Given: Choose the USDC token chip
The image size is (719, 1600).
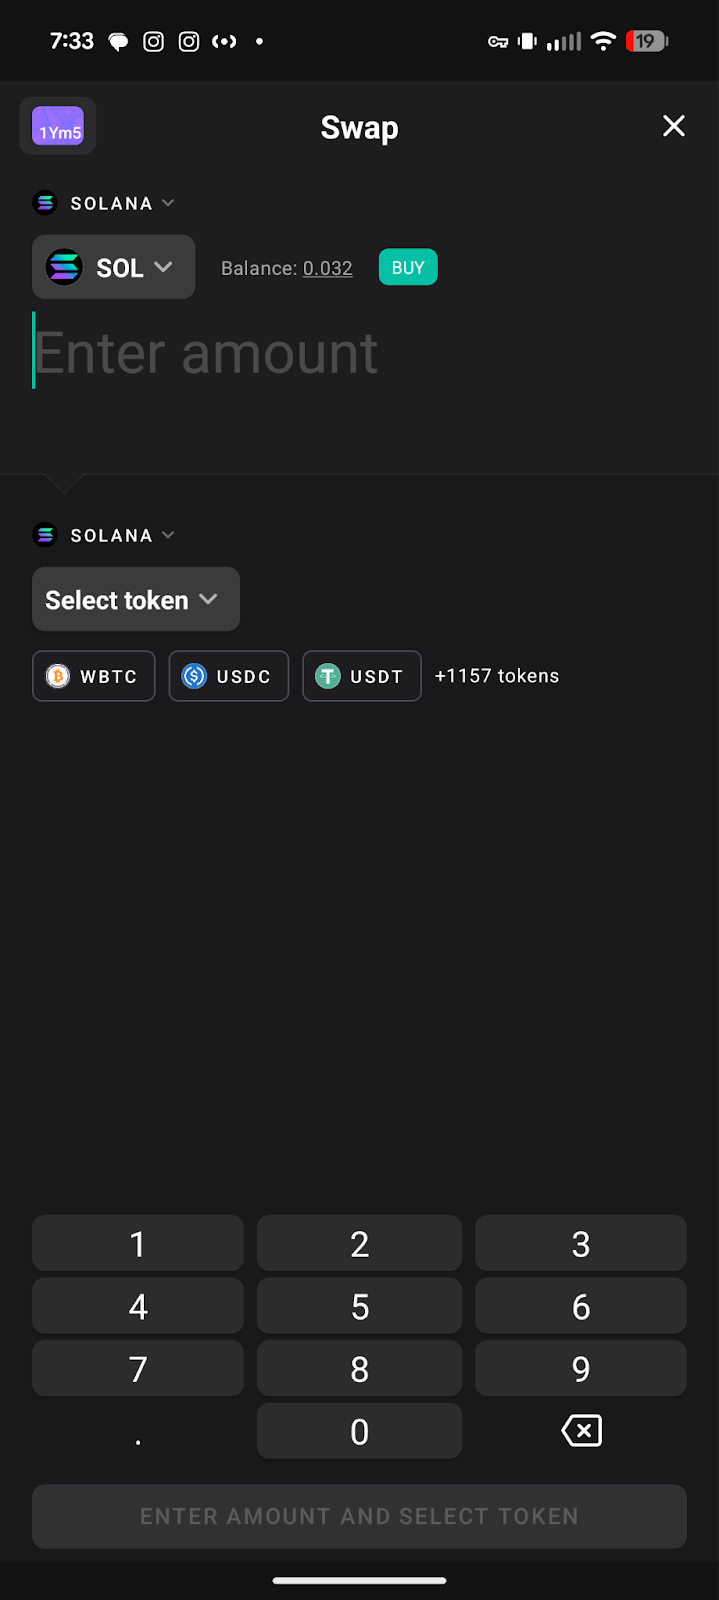Looking at the screenshot, I should [x=228, y=676].
